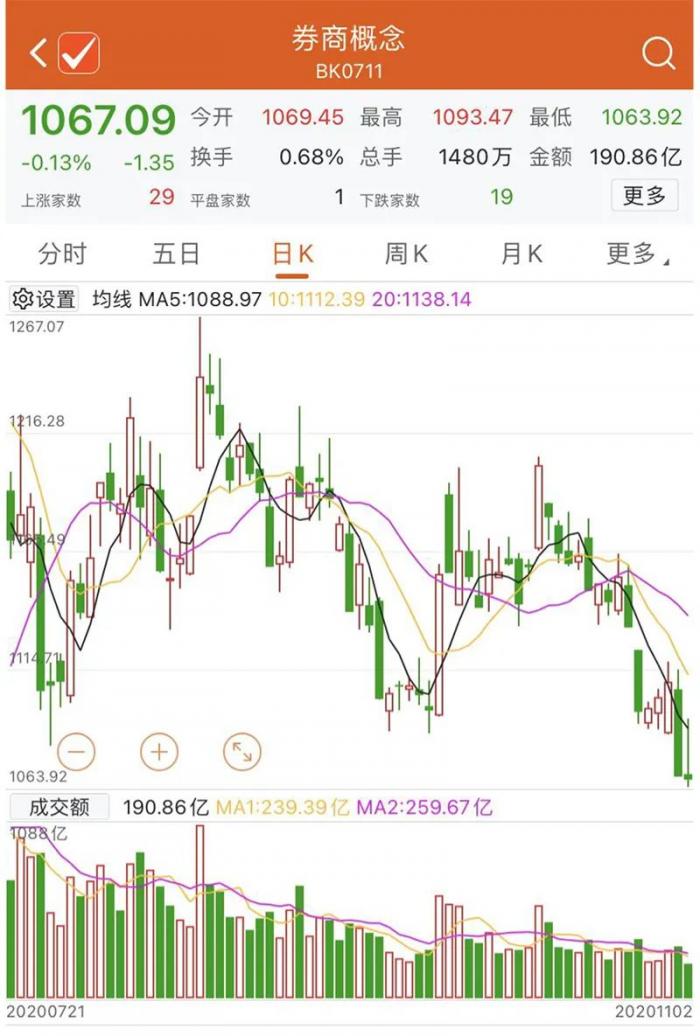Select the 日K tab
Screen dimensions: 700x1036
293,254
